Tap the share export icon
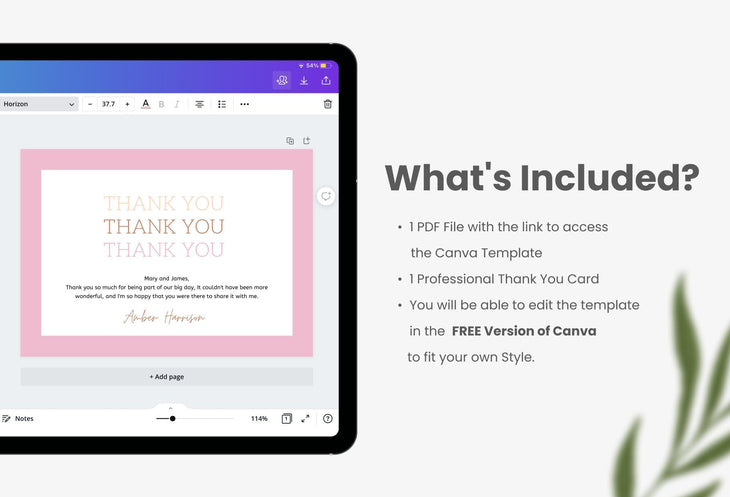Screen dimensions: 730x497 pyautogui.click(x=326, y=80)
